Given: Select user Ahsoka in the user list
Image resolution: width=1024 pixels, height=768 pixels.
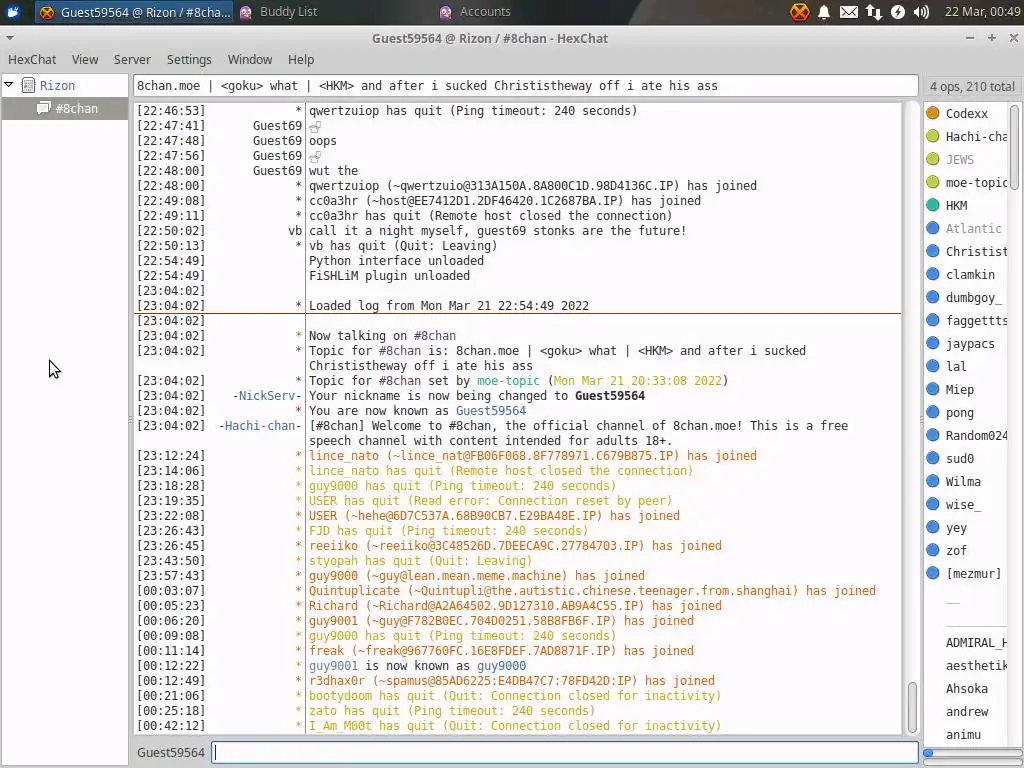Looking at the screenshot, I should [x=967, y=688].
